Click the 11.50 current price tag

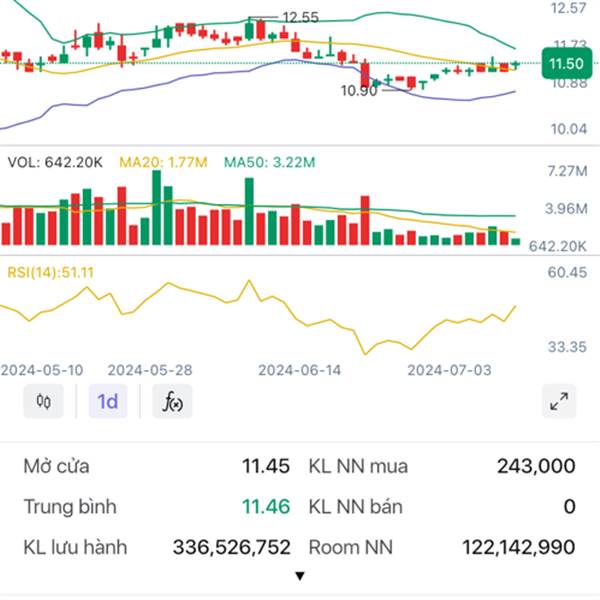(566, 64)
